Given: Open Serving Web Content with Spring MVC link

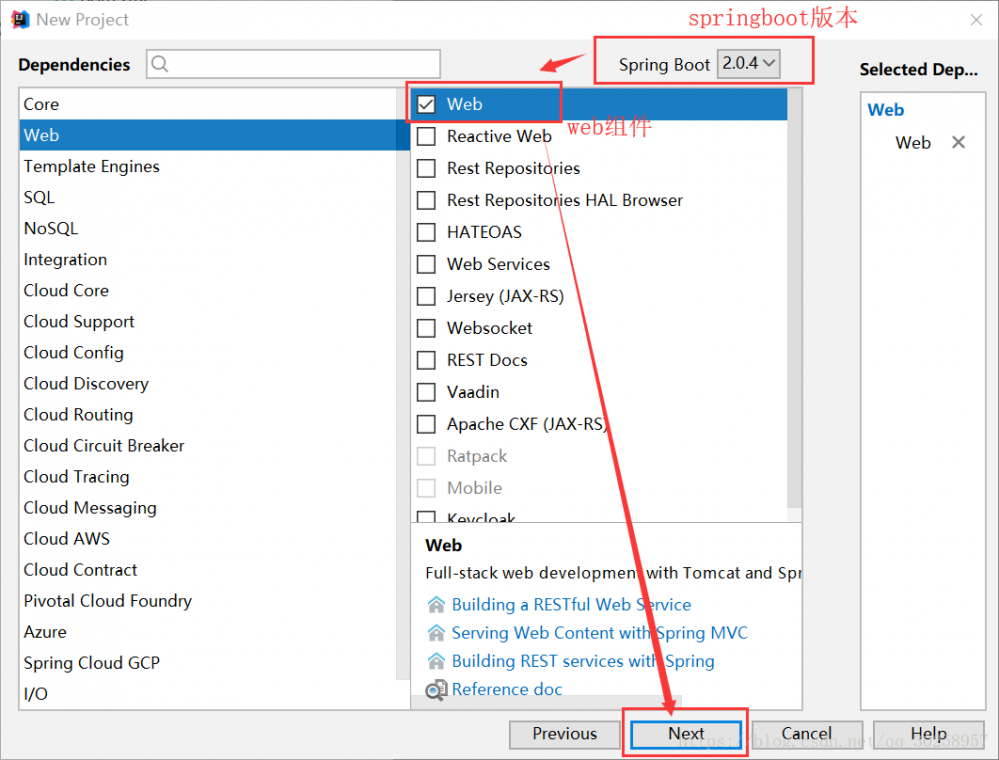Looking at the screenshot, I should (x=600, y=633).
